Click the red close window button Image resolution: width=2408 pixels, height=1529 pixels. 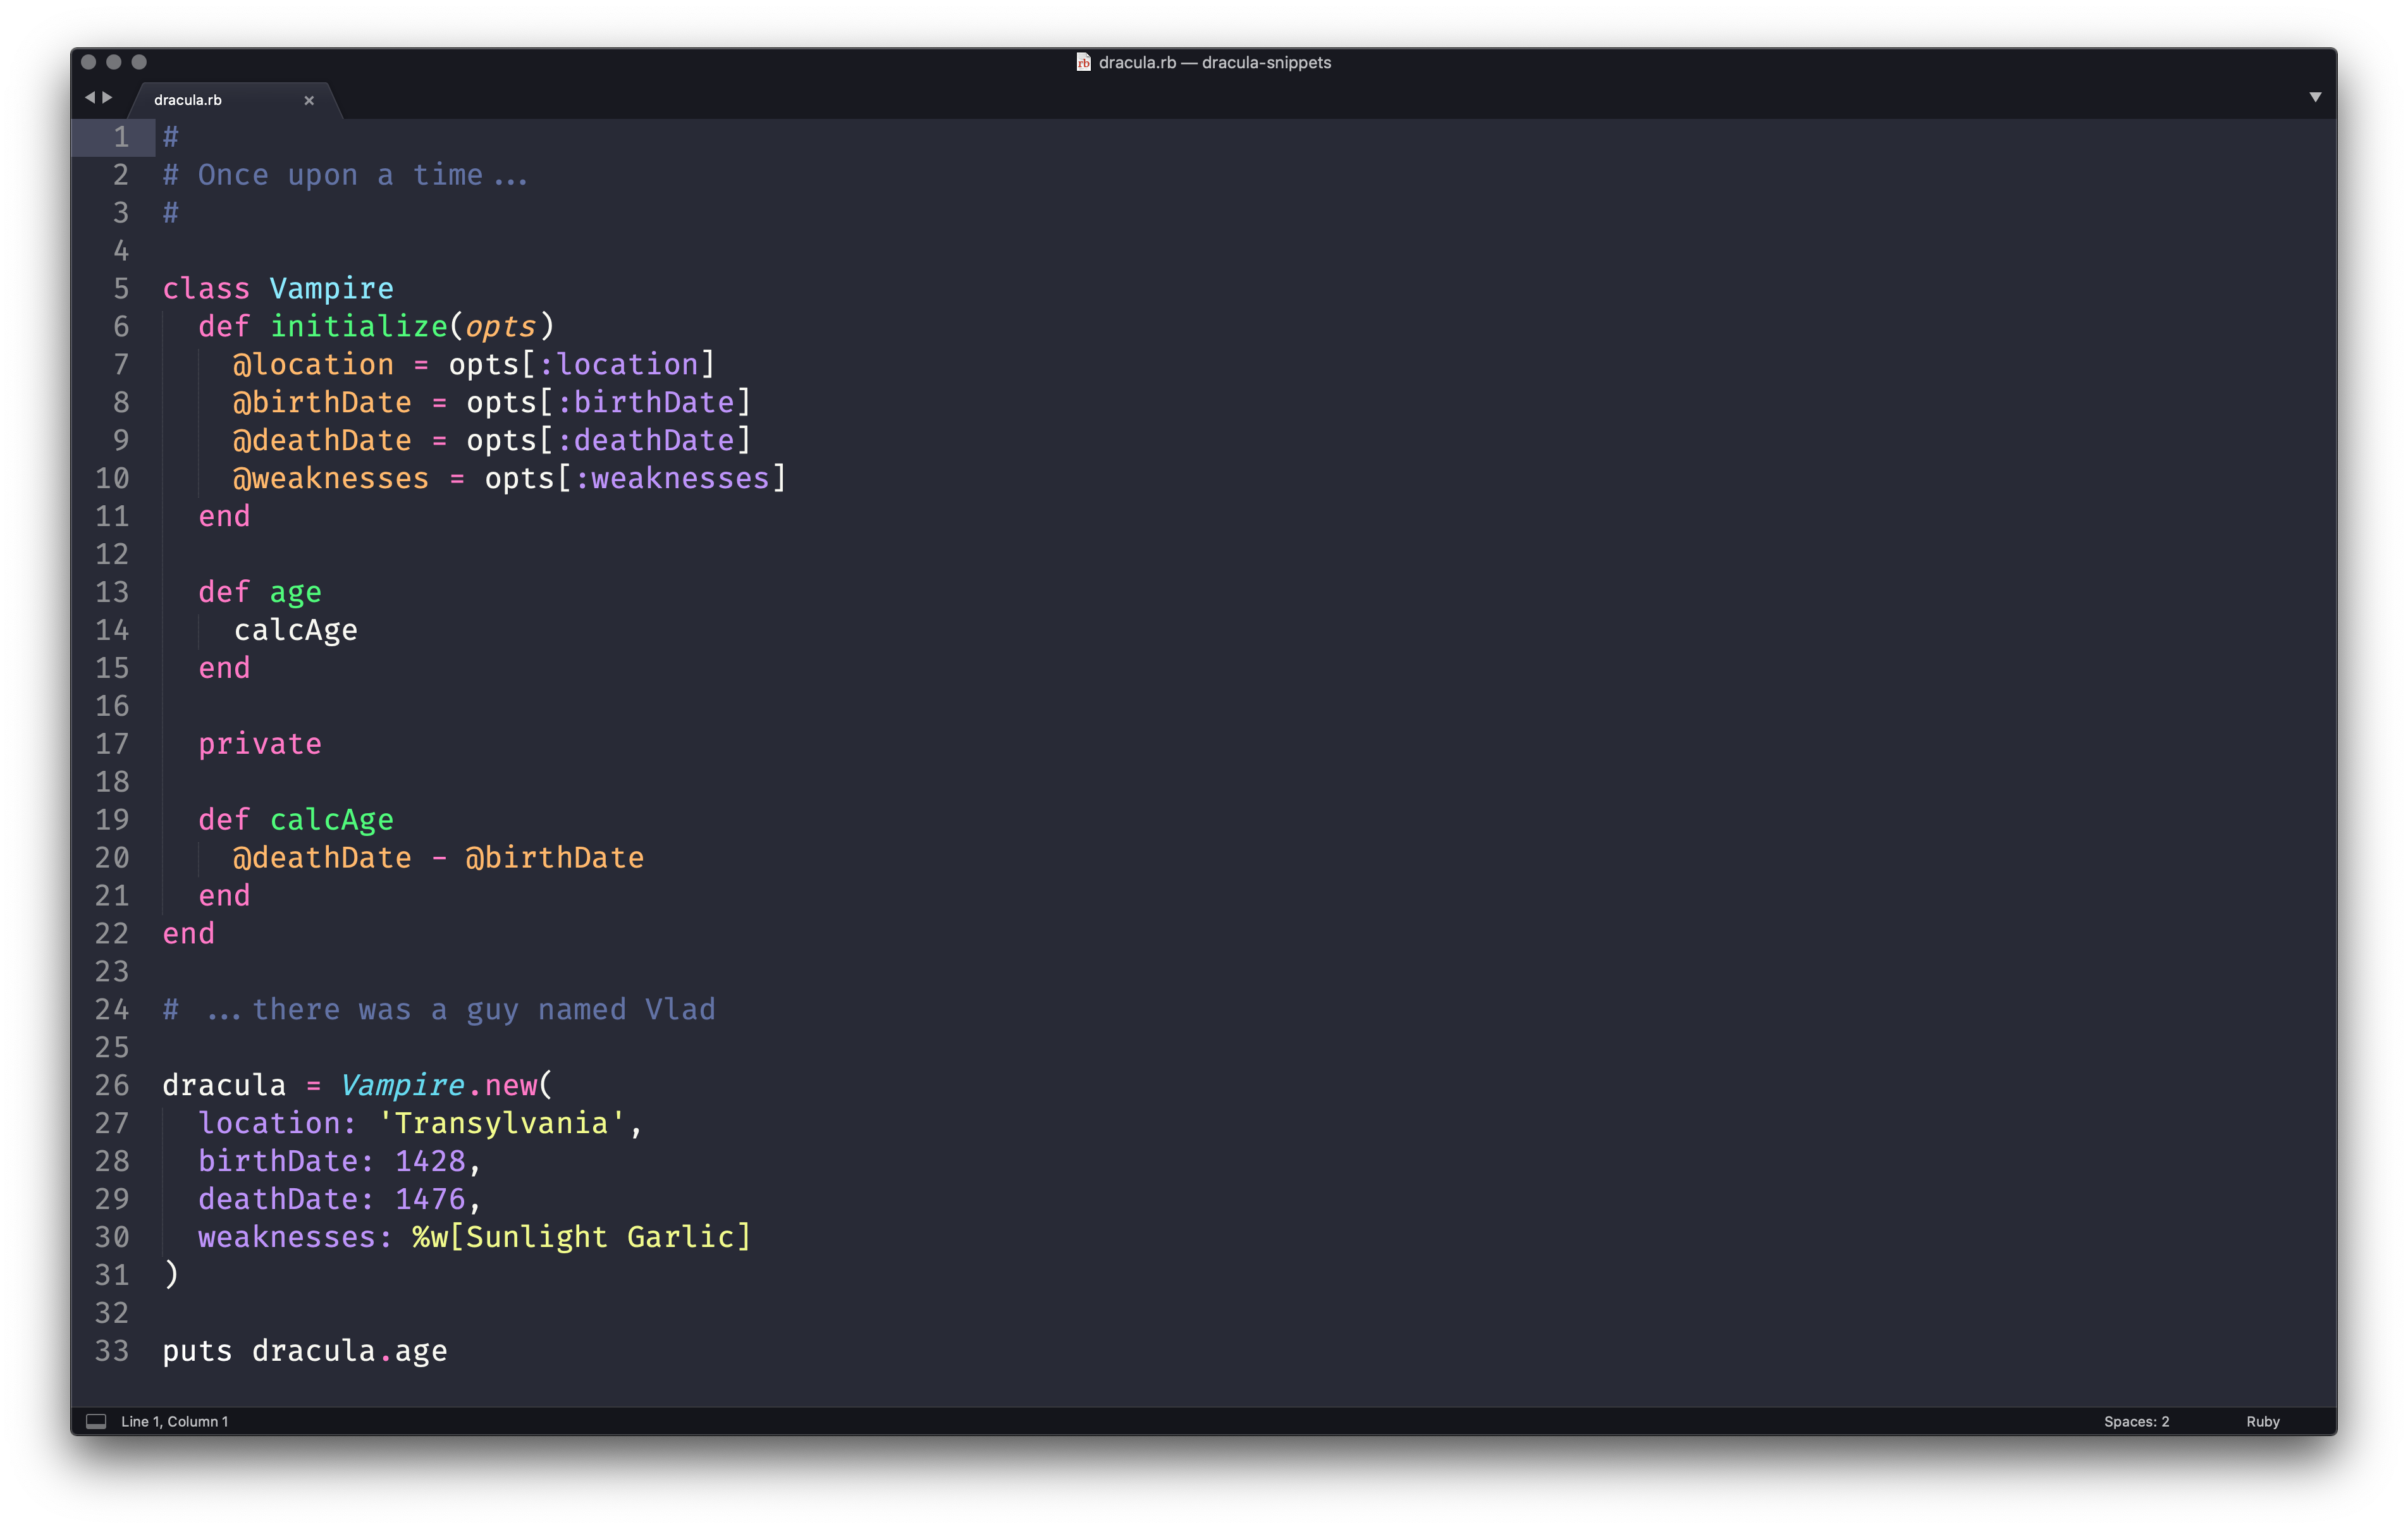click(88, 62)
